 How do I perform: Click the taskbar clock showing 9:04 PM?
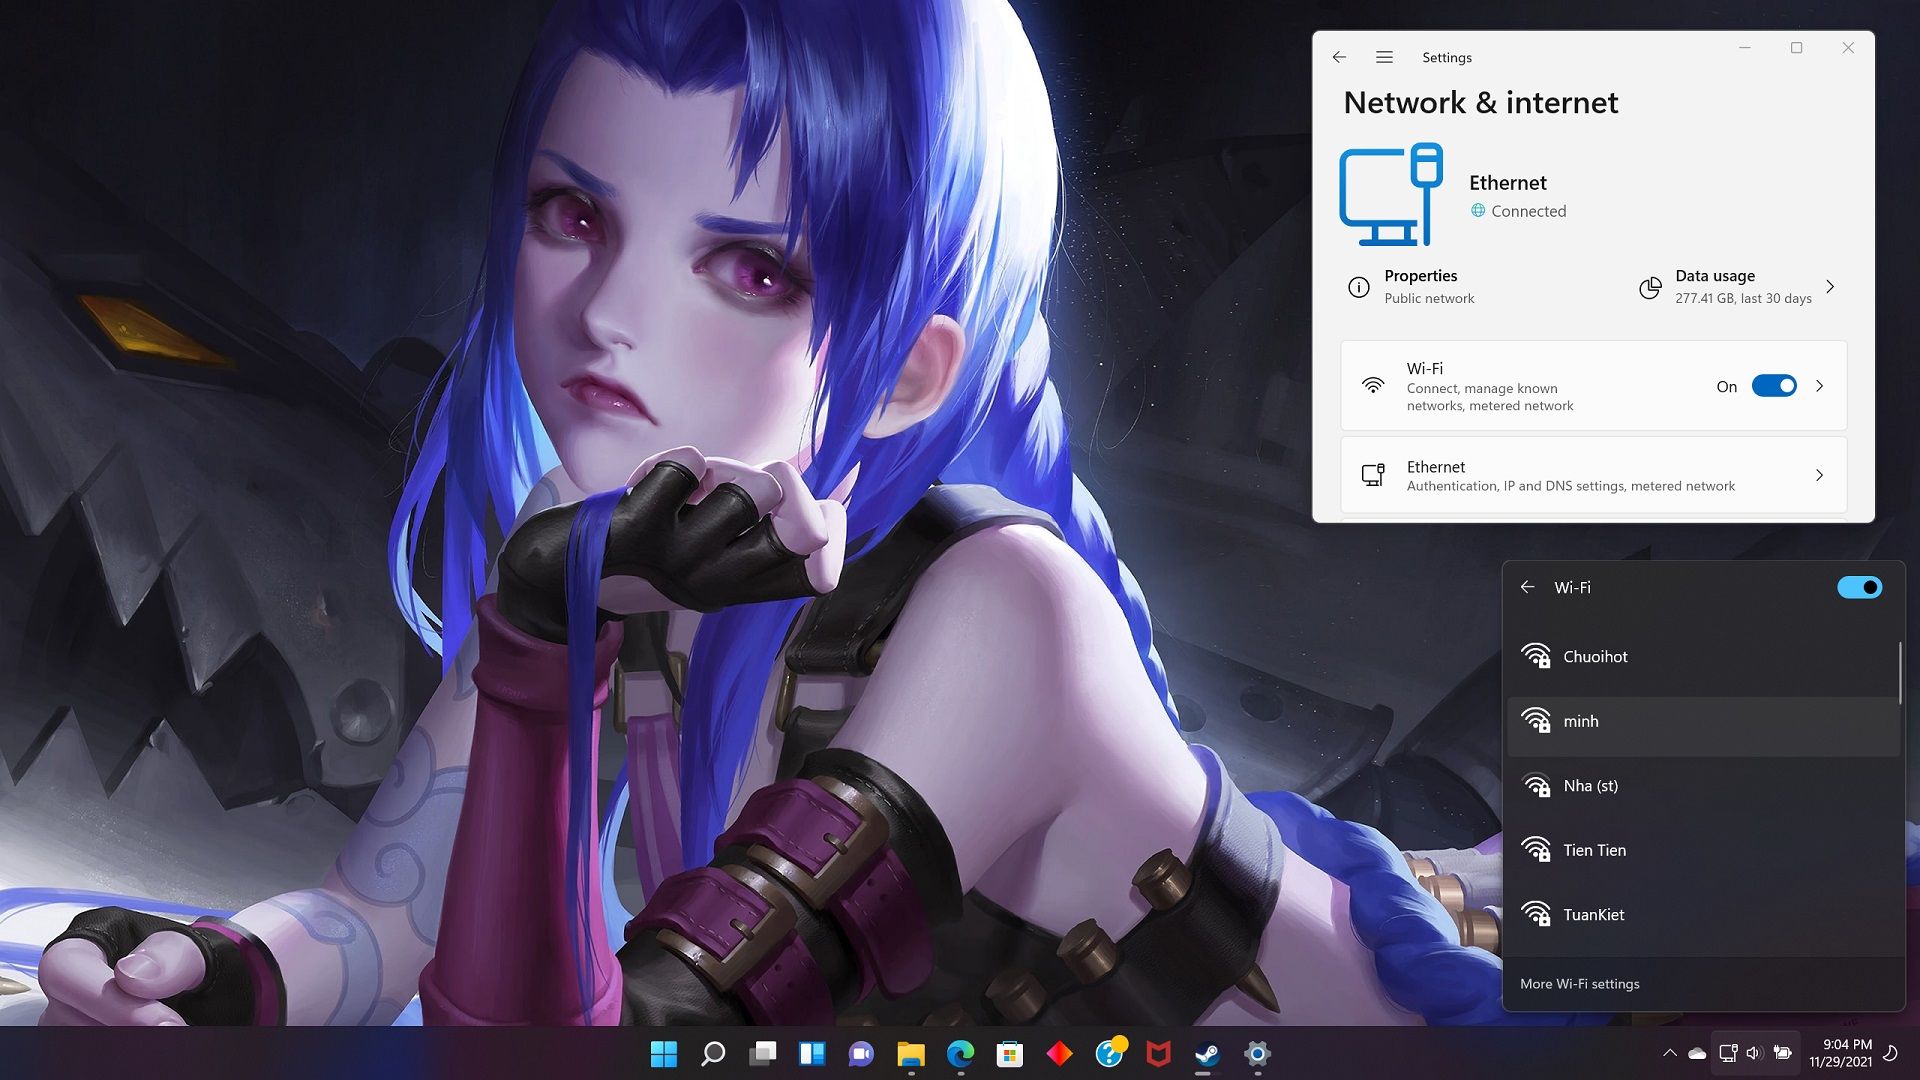click(x=1840, y=1053)
